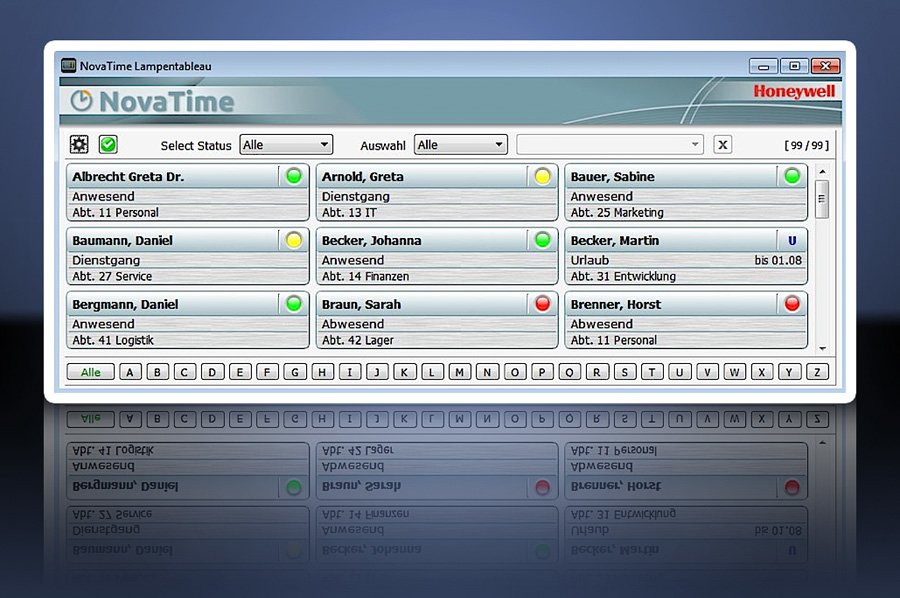The height and width of the screenshot is (598, 900).
Task: Filter names by letter R
Action: (597, 372)
